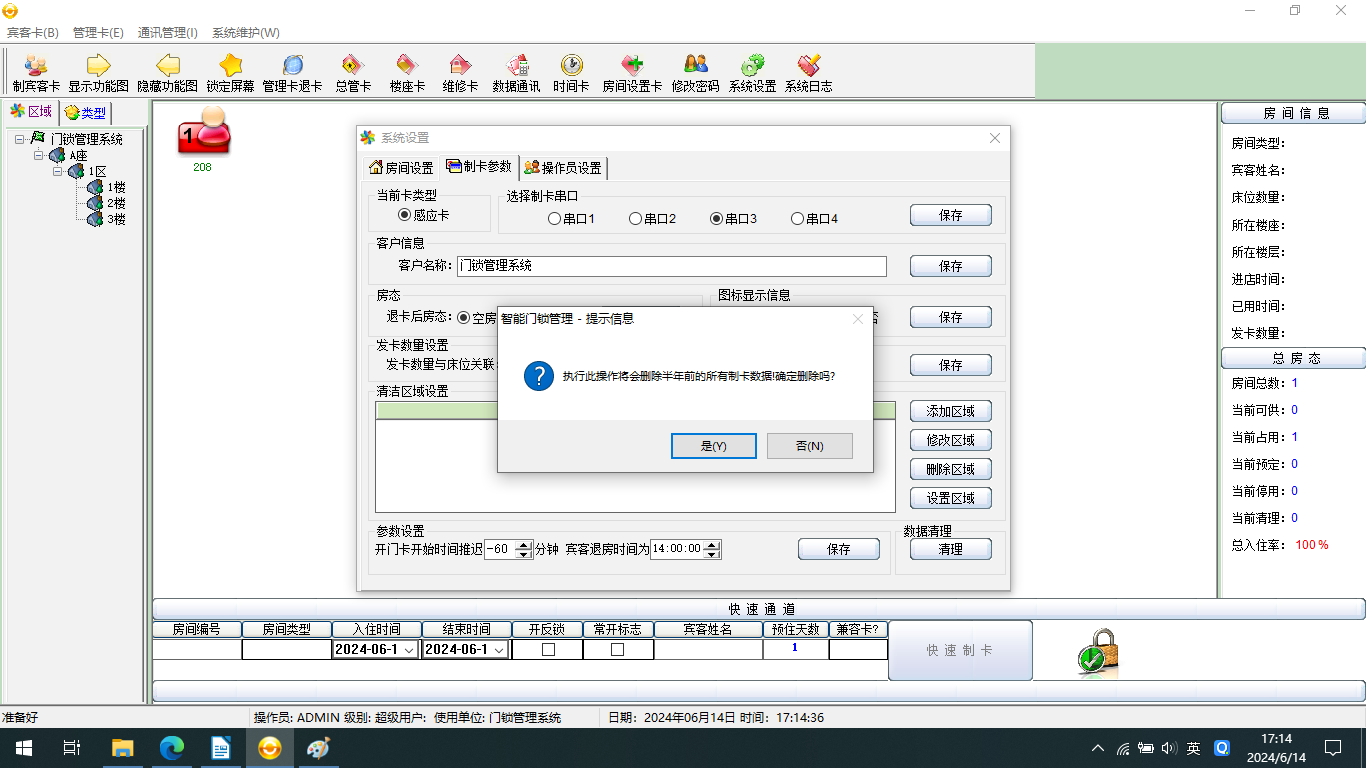Switch to the 操作员设置 tab
1366x778 pixels.
click(x=563, y=167)
